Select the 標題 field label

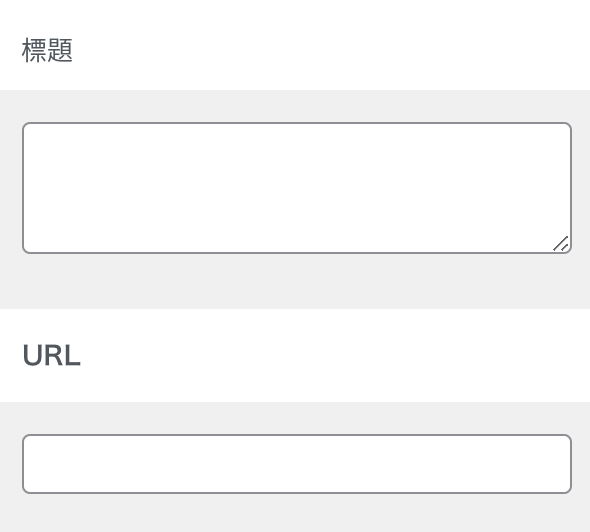click(x=47, y=50)
